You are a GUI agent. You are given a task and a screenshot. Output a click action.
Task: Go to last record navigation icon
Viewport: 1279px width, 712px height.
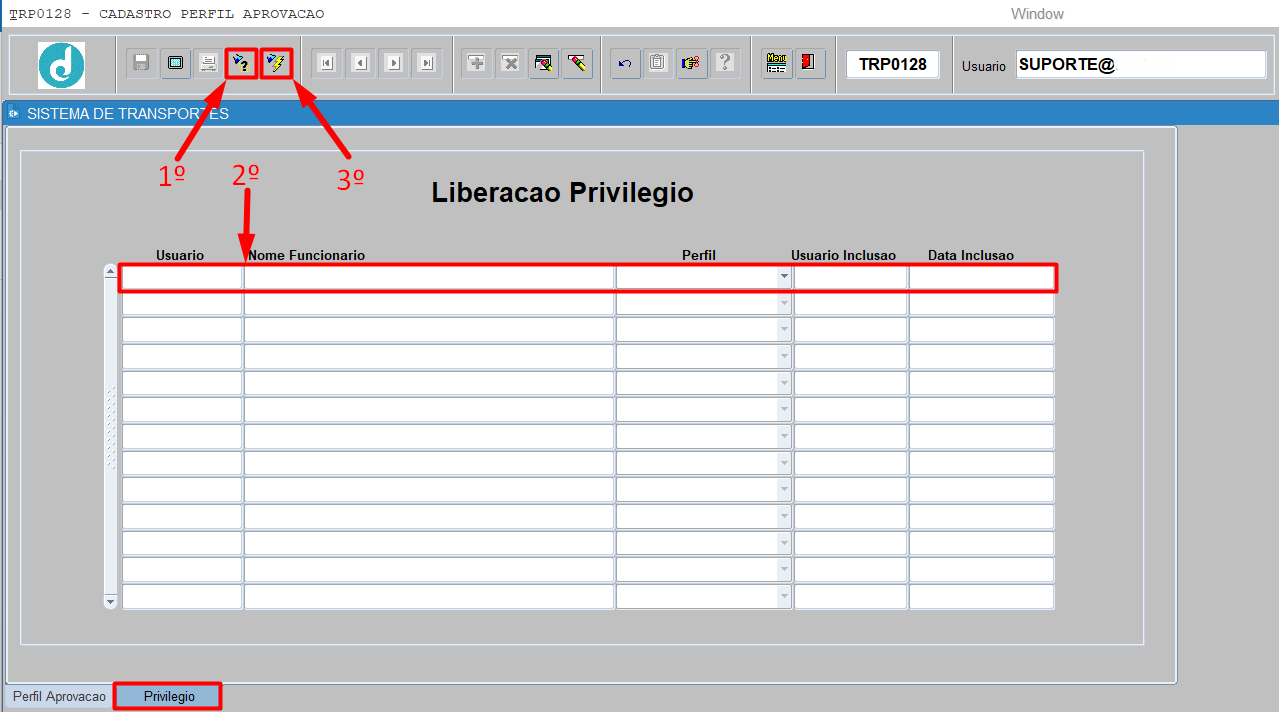[x=427, y=64]
